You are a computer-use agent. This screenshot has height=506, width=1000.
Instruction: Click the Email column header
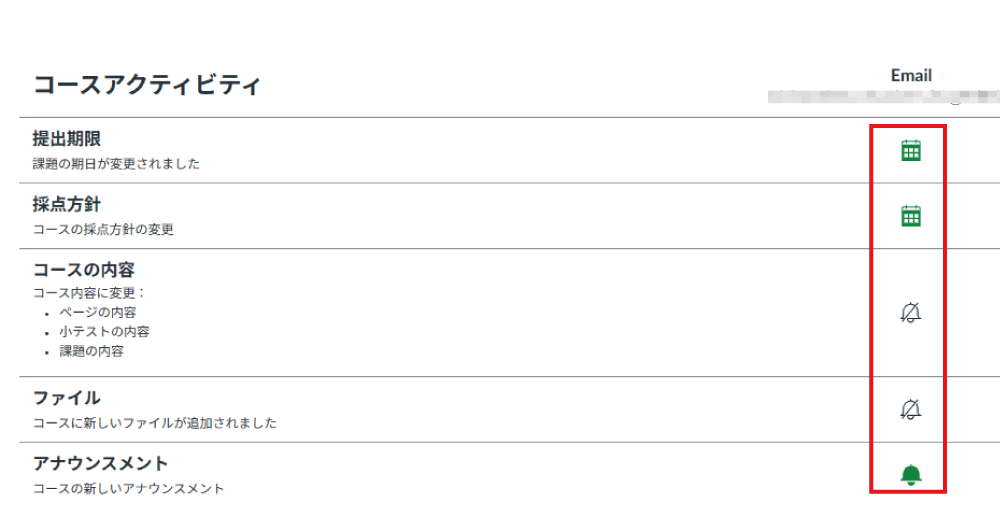click(x=911, y=76)
